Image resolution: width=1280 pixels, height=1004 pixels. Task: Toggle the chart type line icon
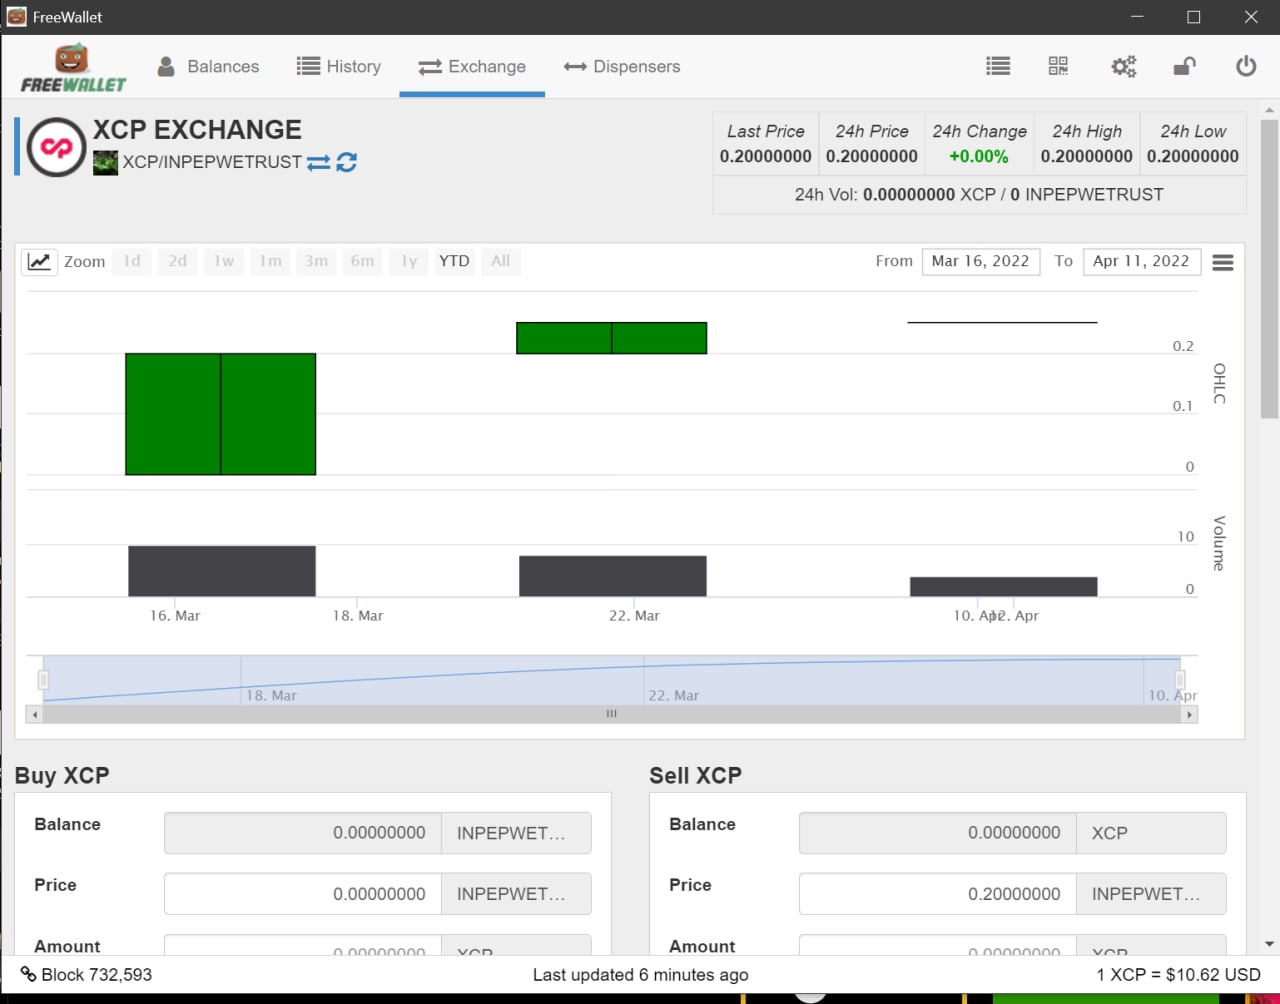[x=39, y=261]
